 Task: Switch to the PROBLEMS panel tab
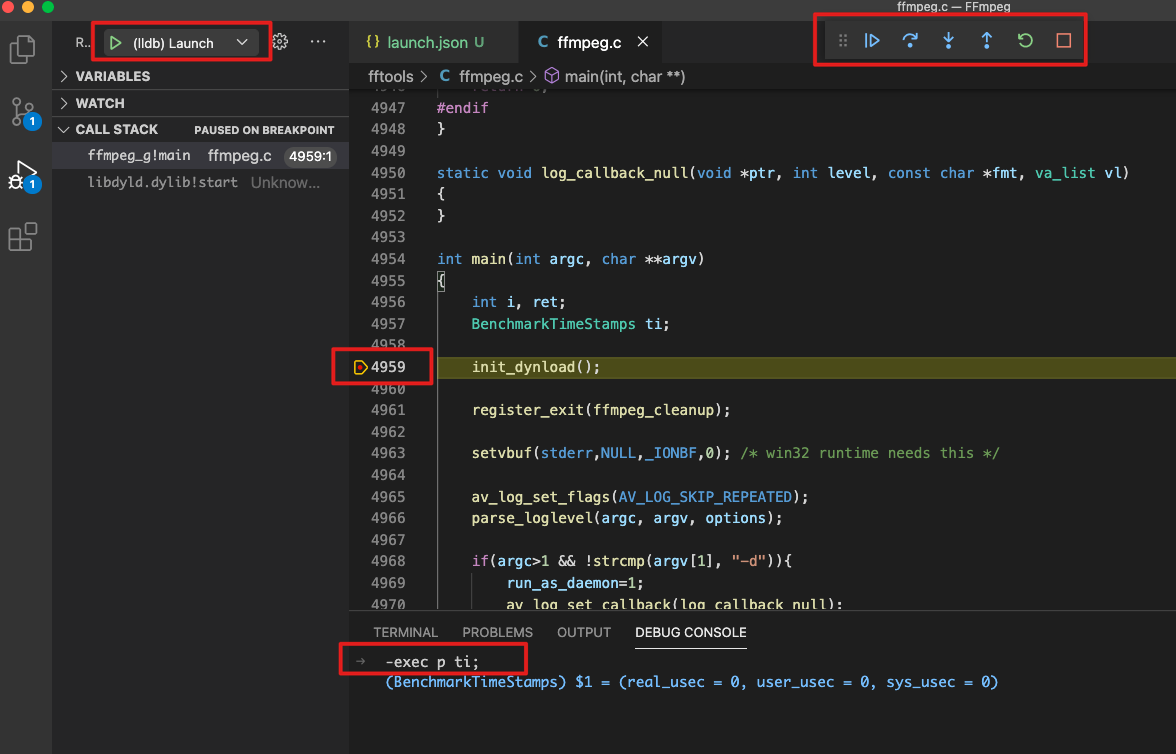coord(497,632)
